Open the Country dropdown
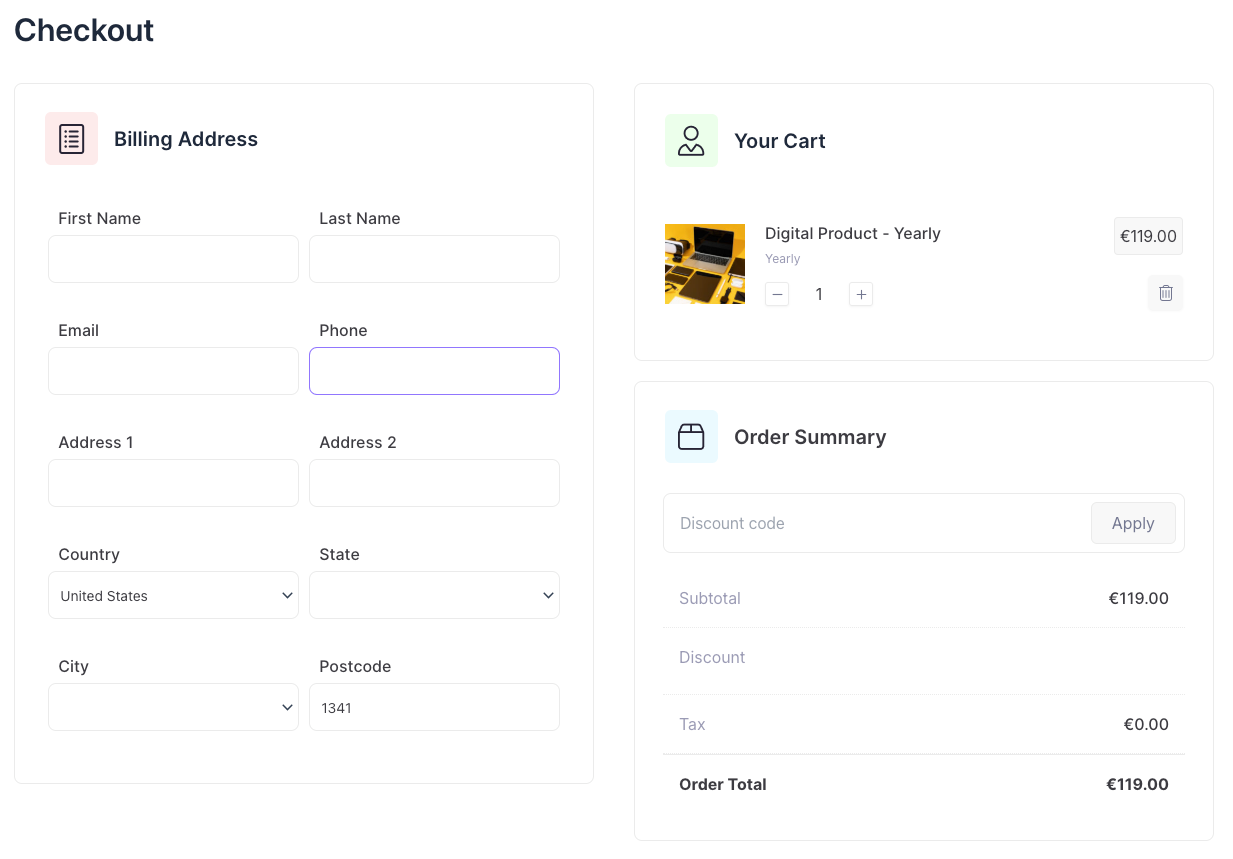Viewport: 1233px width, 859px height. click(x=173, y=596)
